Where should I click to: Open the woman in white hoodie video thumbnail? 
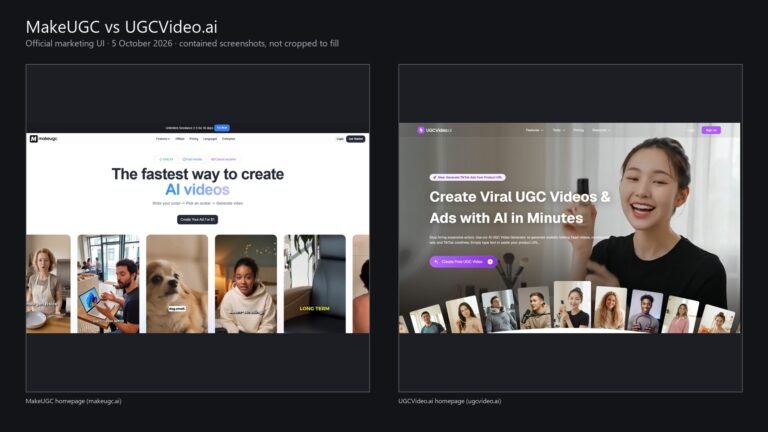[246, 284]
